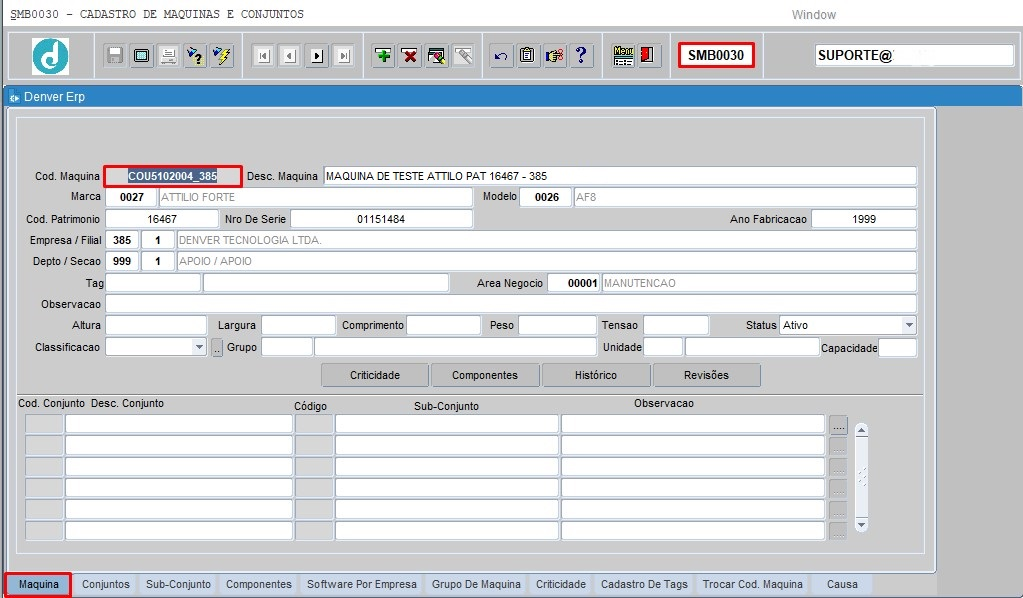The image size is (1023, 598).
Task: Open the Status dropdown
Action: 909,325
